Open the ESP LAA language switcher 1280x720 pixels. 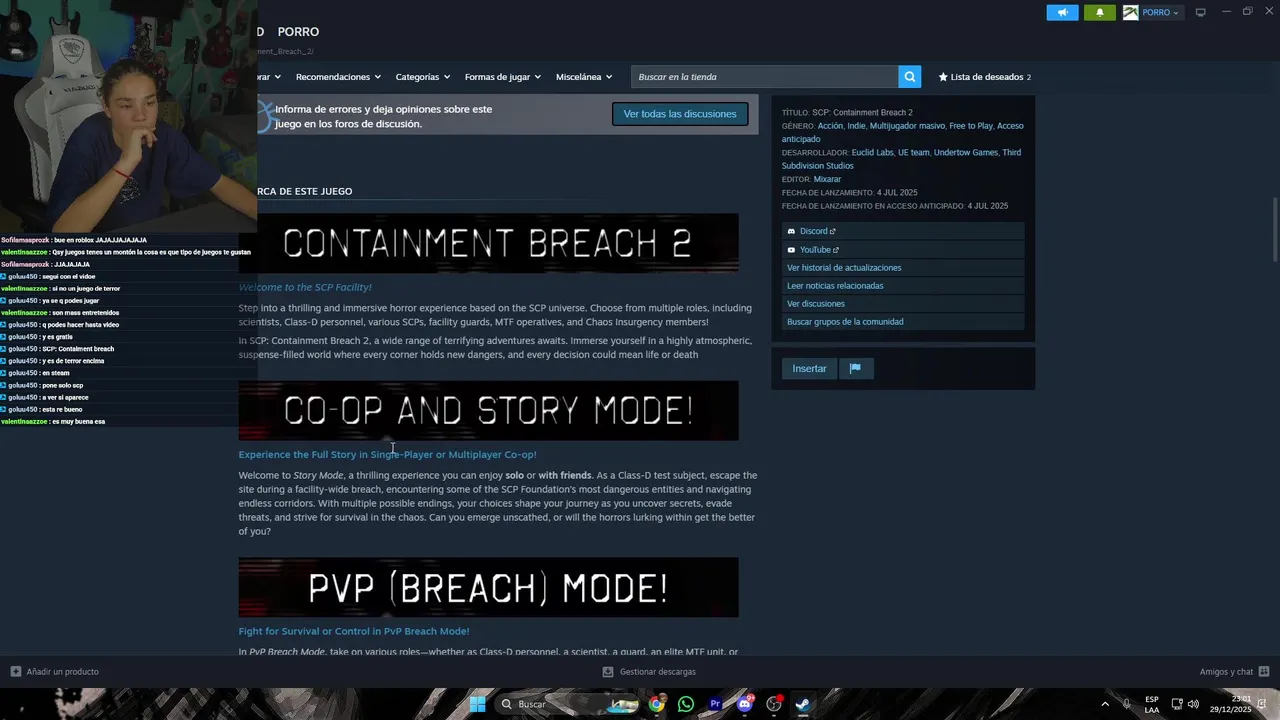1152,704
